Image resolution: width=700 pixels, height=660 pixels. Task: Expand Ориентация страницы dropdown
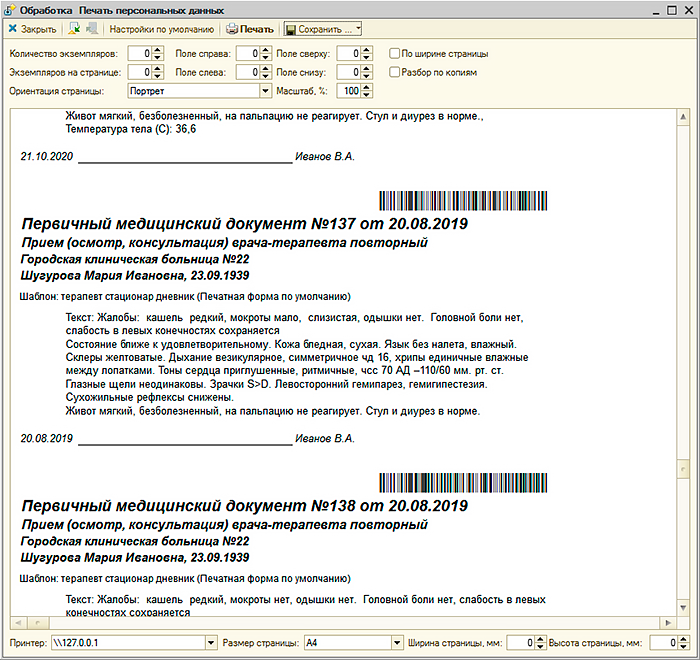point(266,91)
